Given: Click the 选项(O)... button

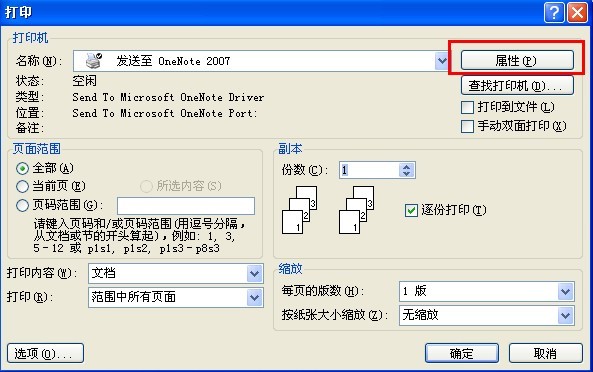Looking at the screenshot, I should 45,353.
